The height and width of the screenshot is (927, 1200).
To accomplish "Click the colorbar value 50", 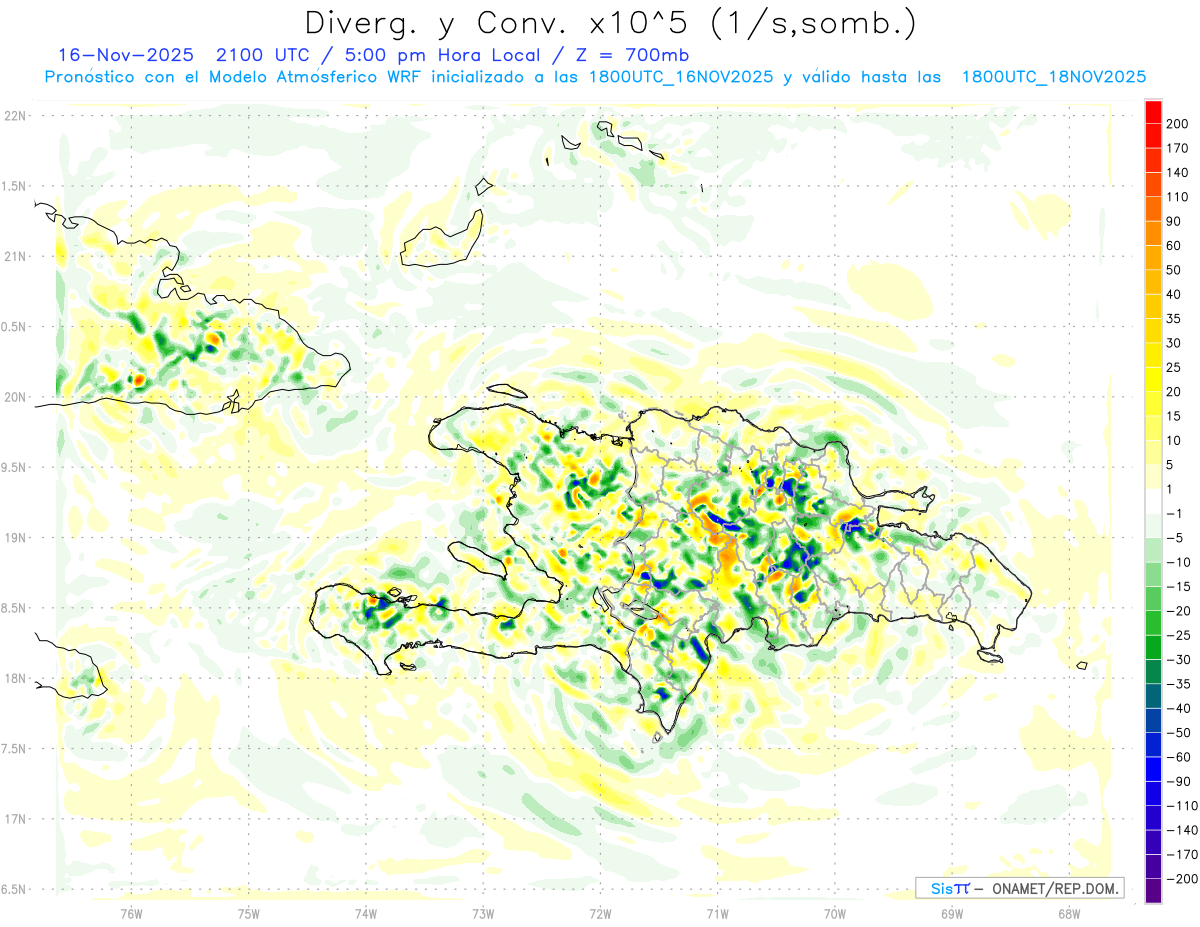I will click(x=1174, y=270).
